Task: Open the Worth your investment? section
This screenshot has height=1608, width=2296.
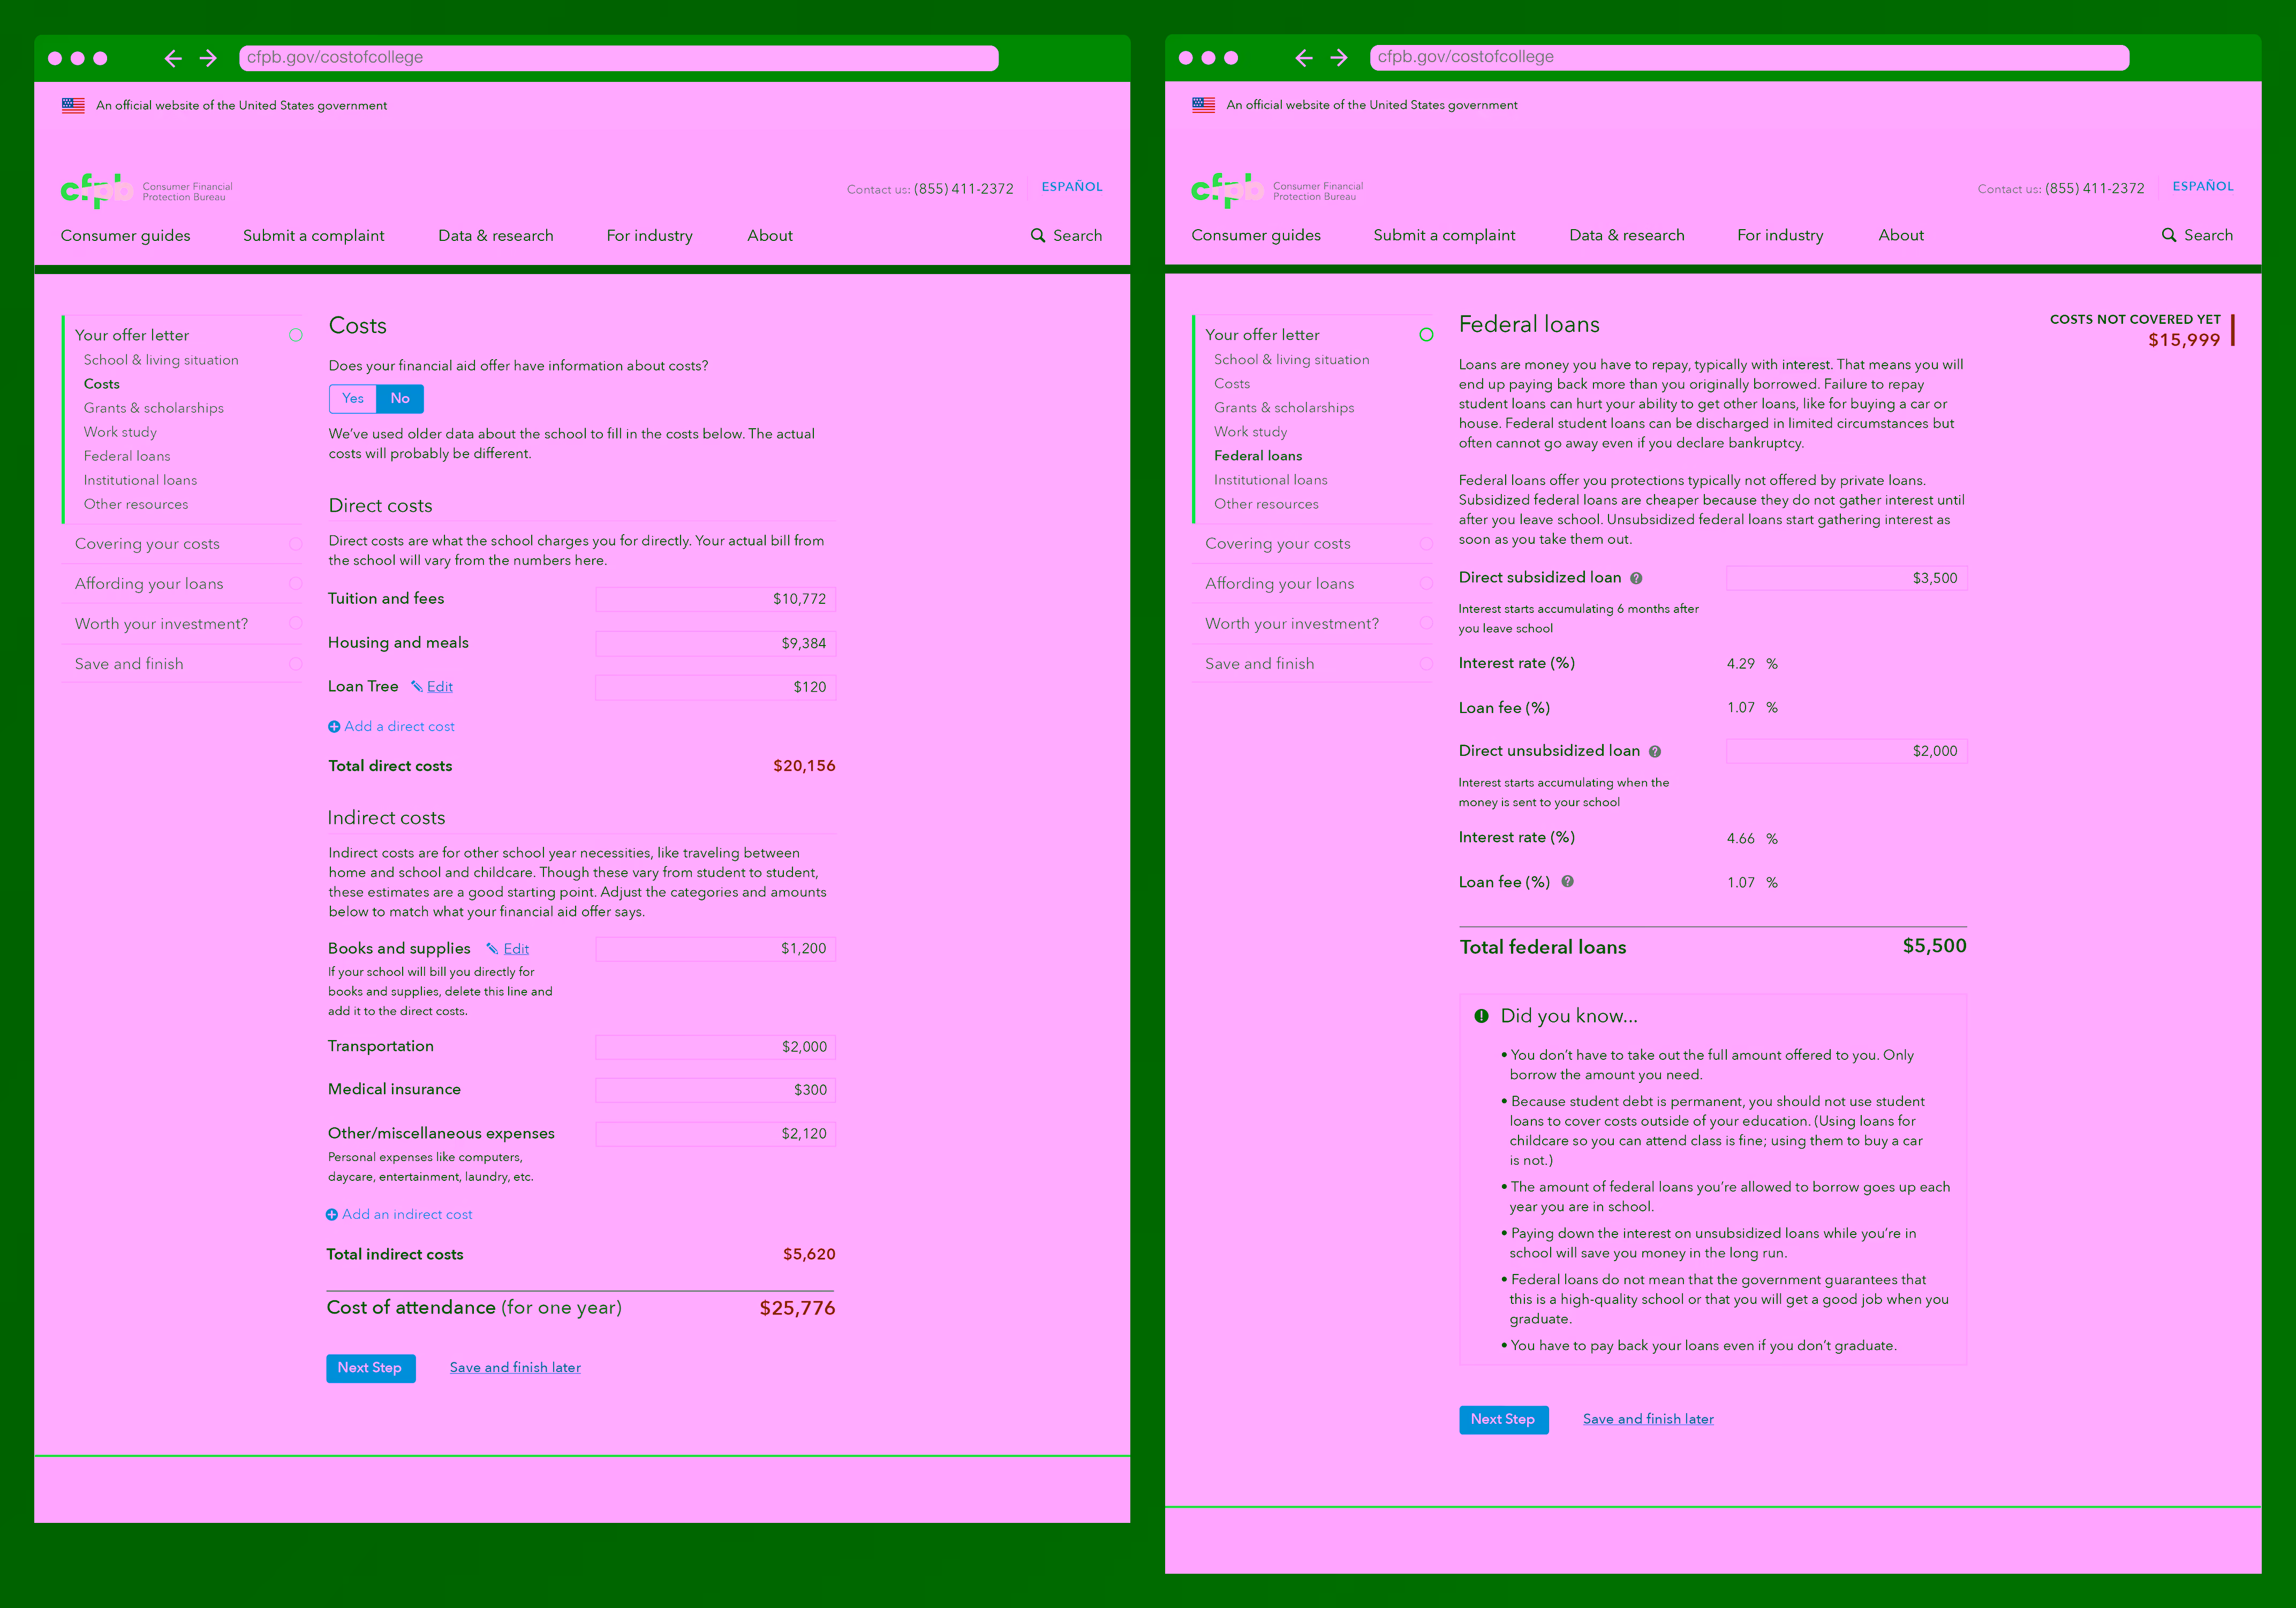Action: (x=162, y=623)
